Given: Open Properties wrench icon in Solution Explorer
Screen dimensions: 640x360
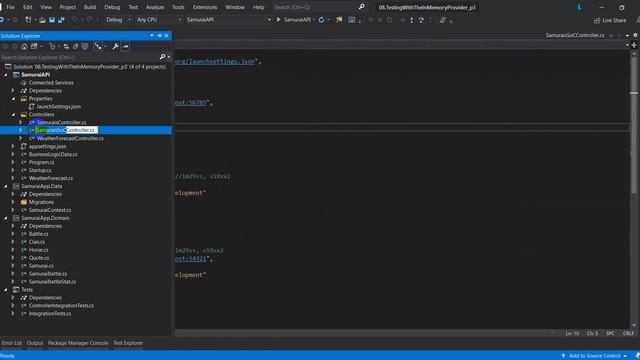Looking at the screenshot, I should [116, 47].
